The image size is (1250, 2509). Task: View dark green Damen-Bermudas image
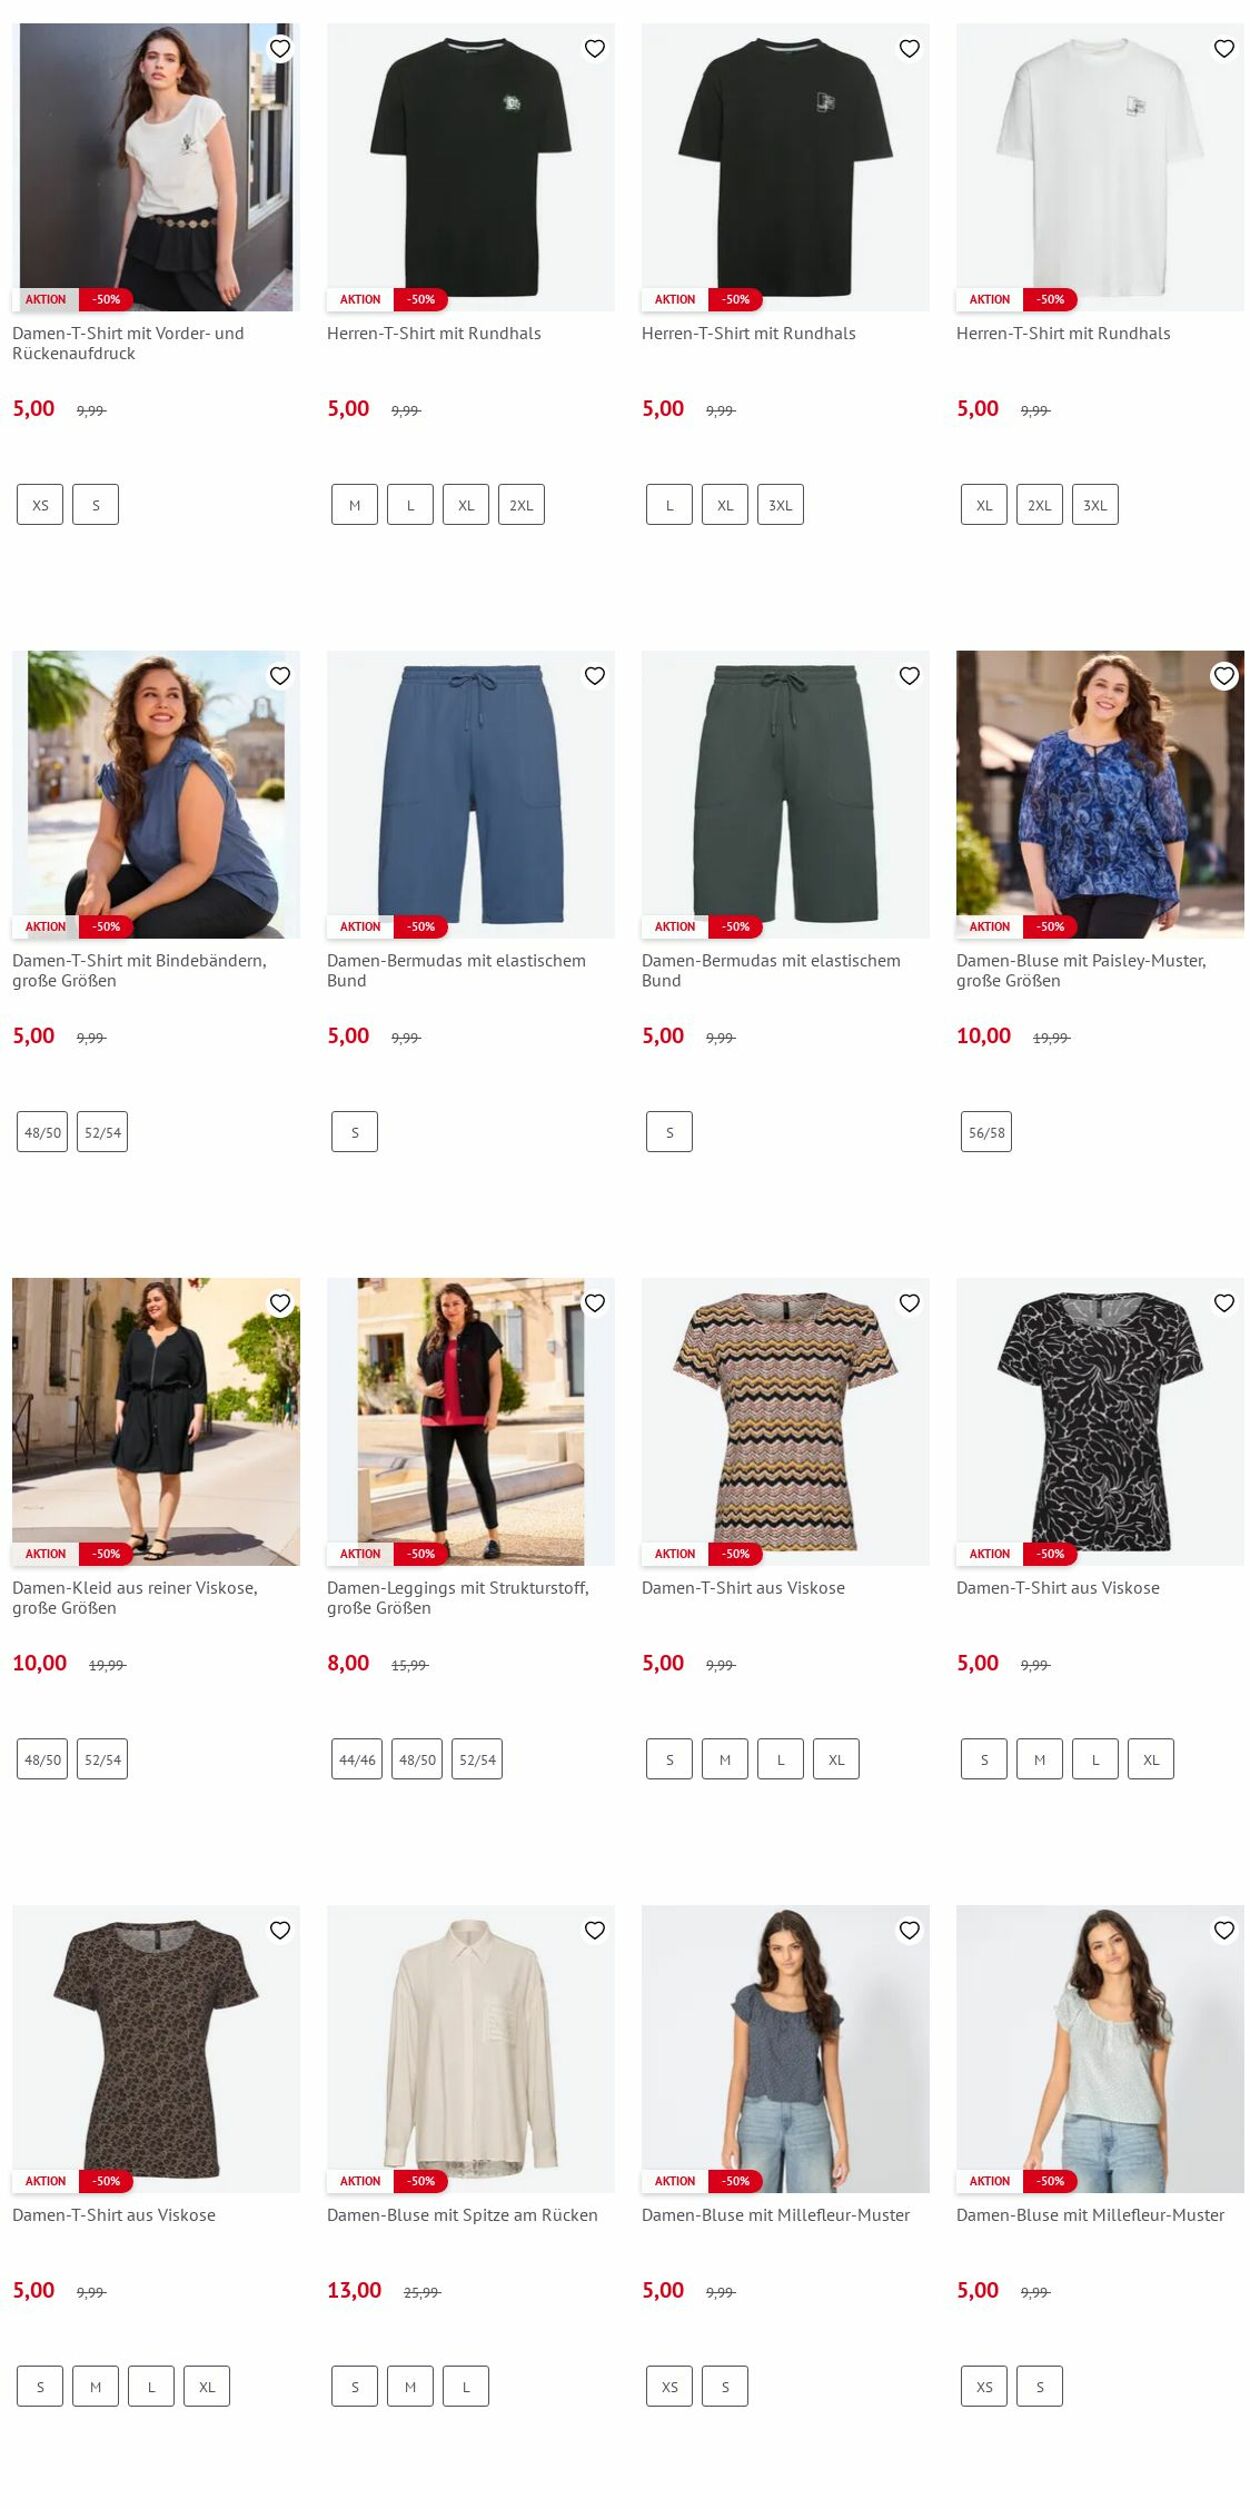pos(785,794)
